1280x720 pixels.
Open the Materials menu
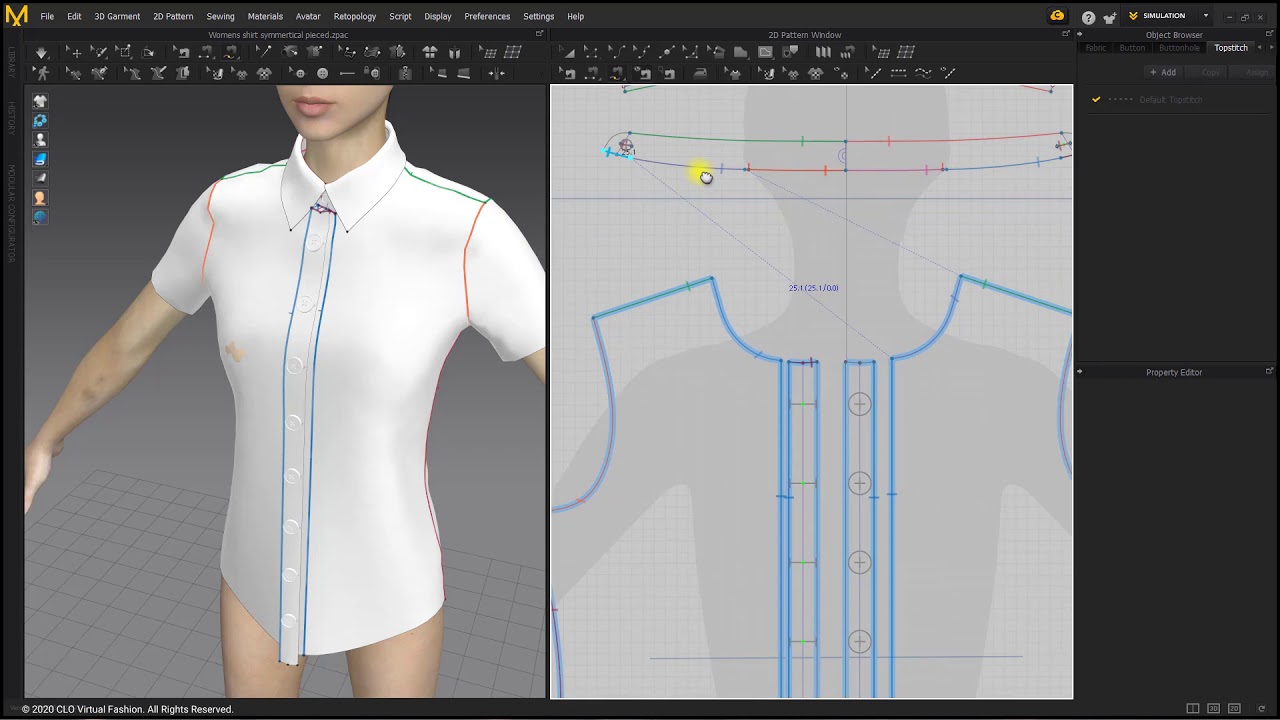tap(265, 16)
